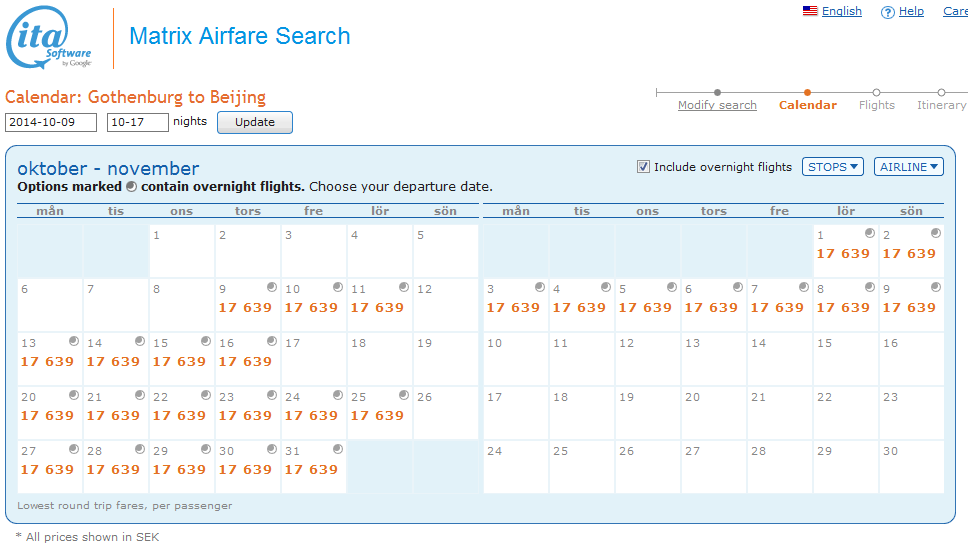Click the ITA Software logo

pos(50,39)
